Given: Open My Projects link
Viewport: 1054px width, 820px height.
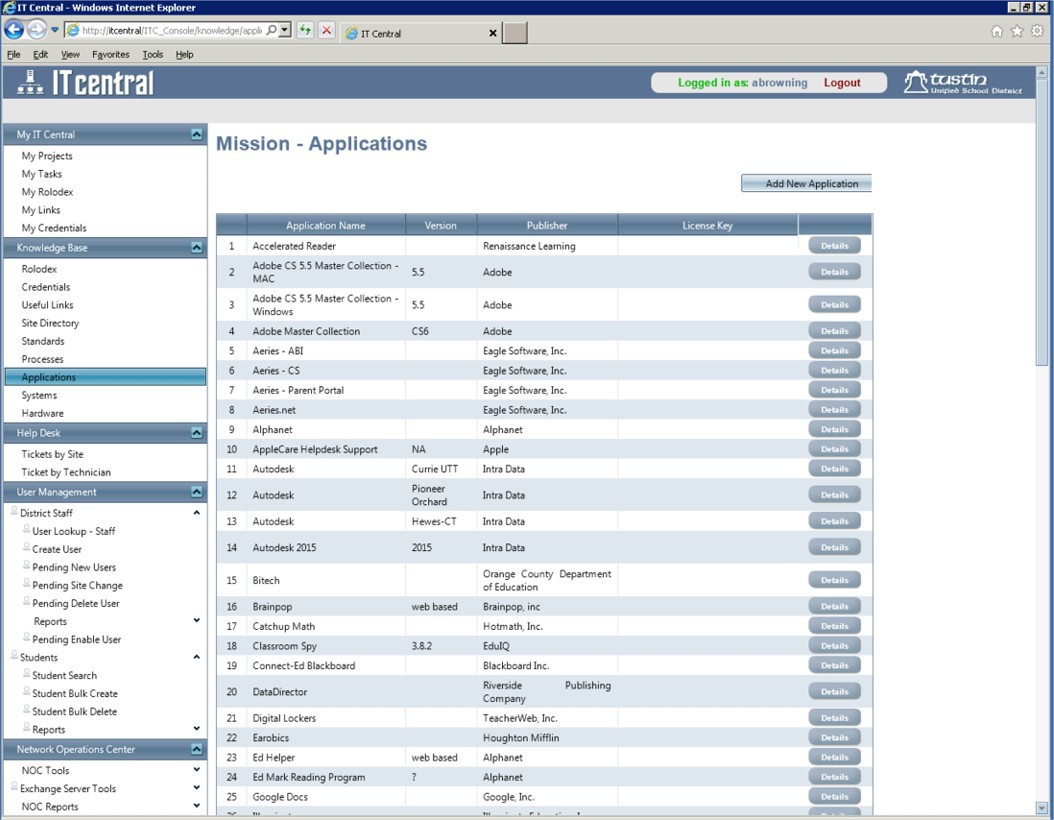Looking at the screenshot, I should coord(47,156).
